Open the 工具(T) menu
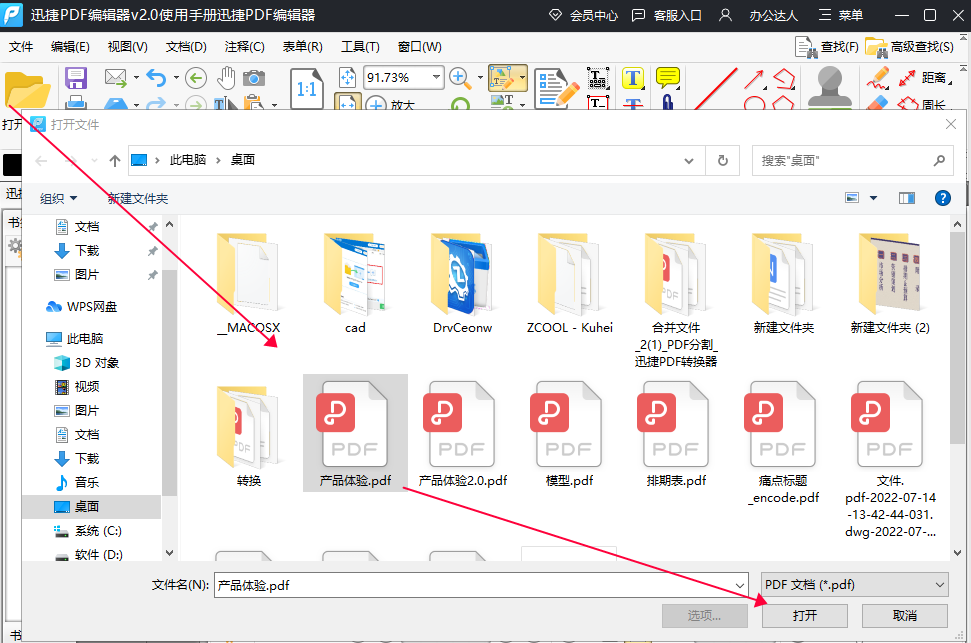 [x=360, y=47]
